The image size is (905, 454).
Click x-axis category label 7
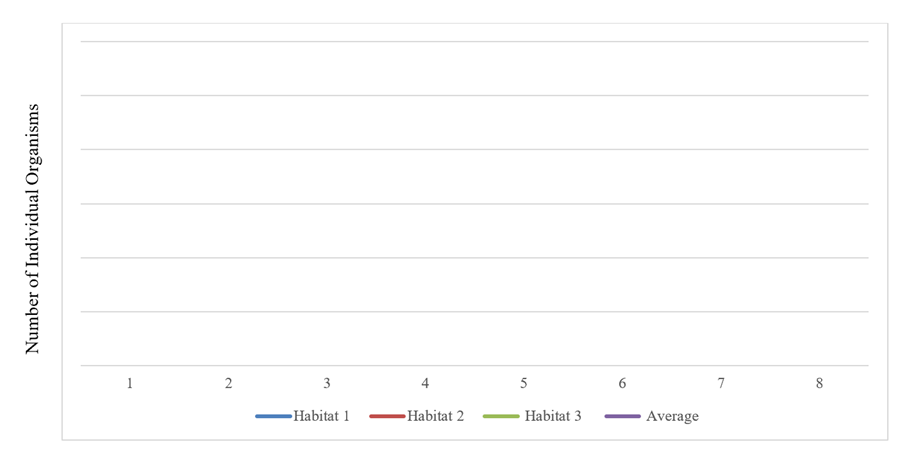tap(721, 383)
